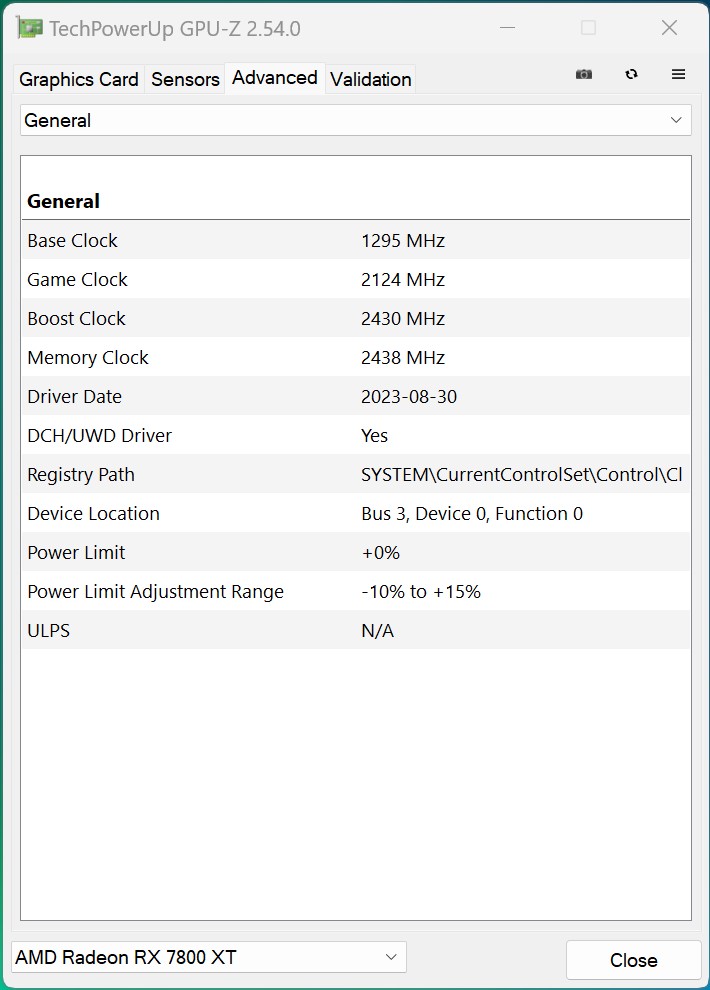710x990 pixels.
Task: Maximize the GPU-Z window
Action: (588, 28)
